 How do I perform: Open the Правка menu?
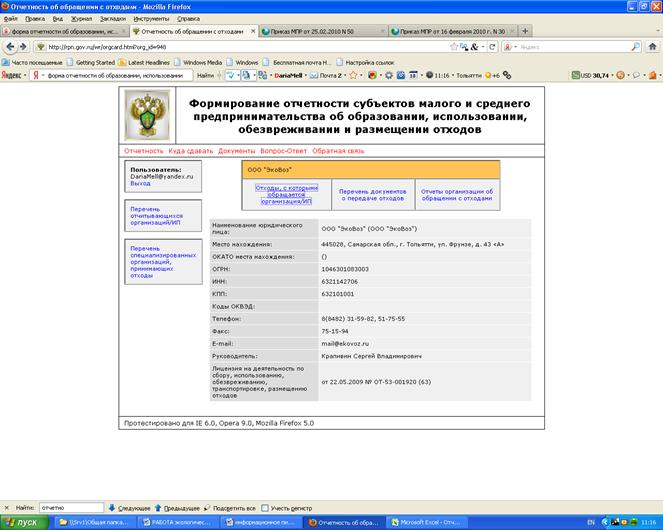click(35, 19)
